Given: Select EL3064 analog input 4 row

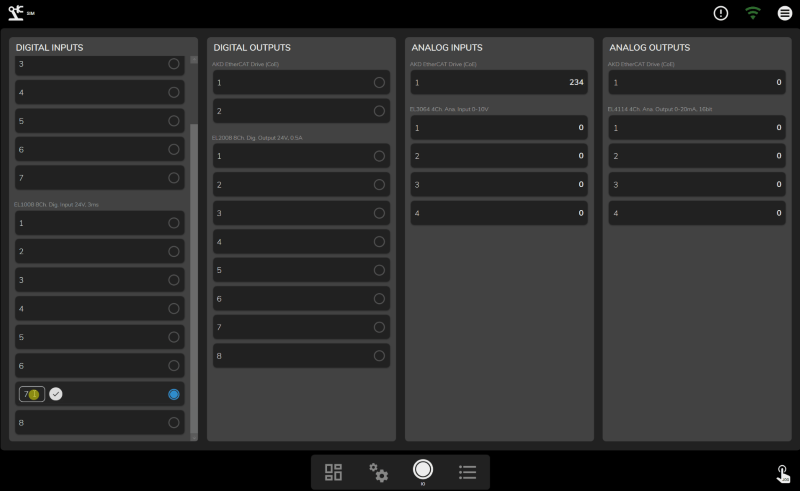Looking at the screenshot, I should click(x=499, y=213).
